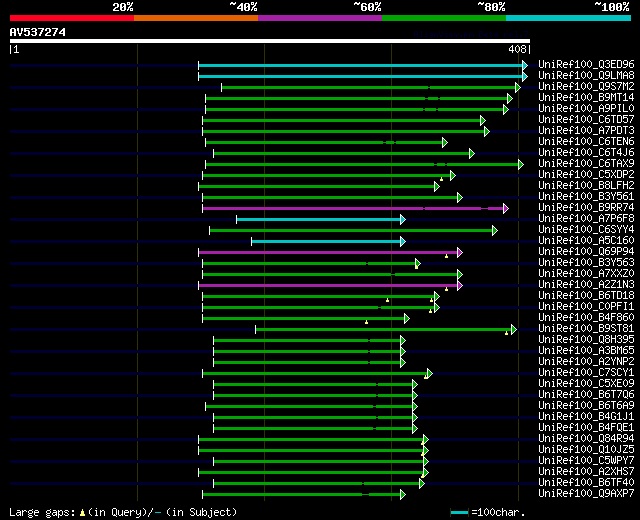The height and width of the screenshot is (520, 640).
Task: Select the UniRef100_C6TD57 label
Action: 586,120
